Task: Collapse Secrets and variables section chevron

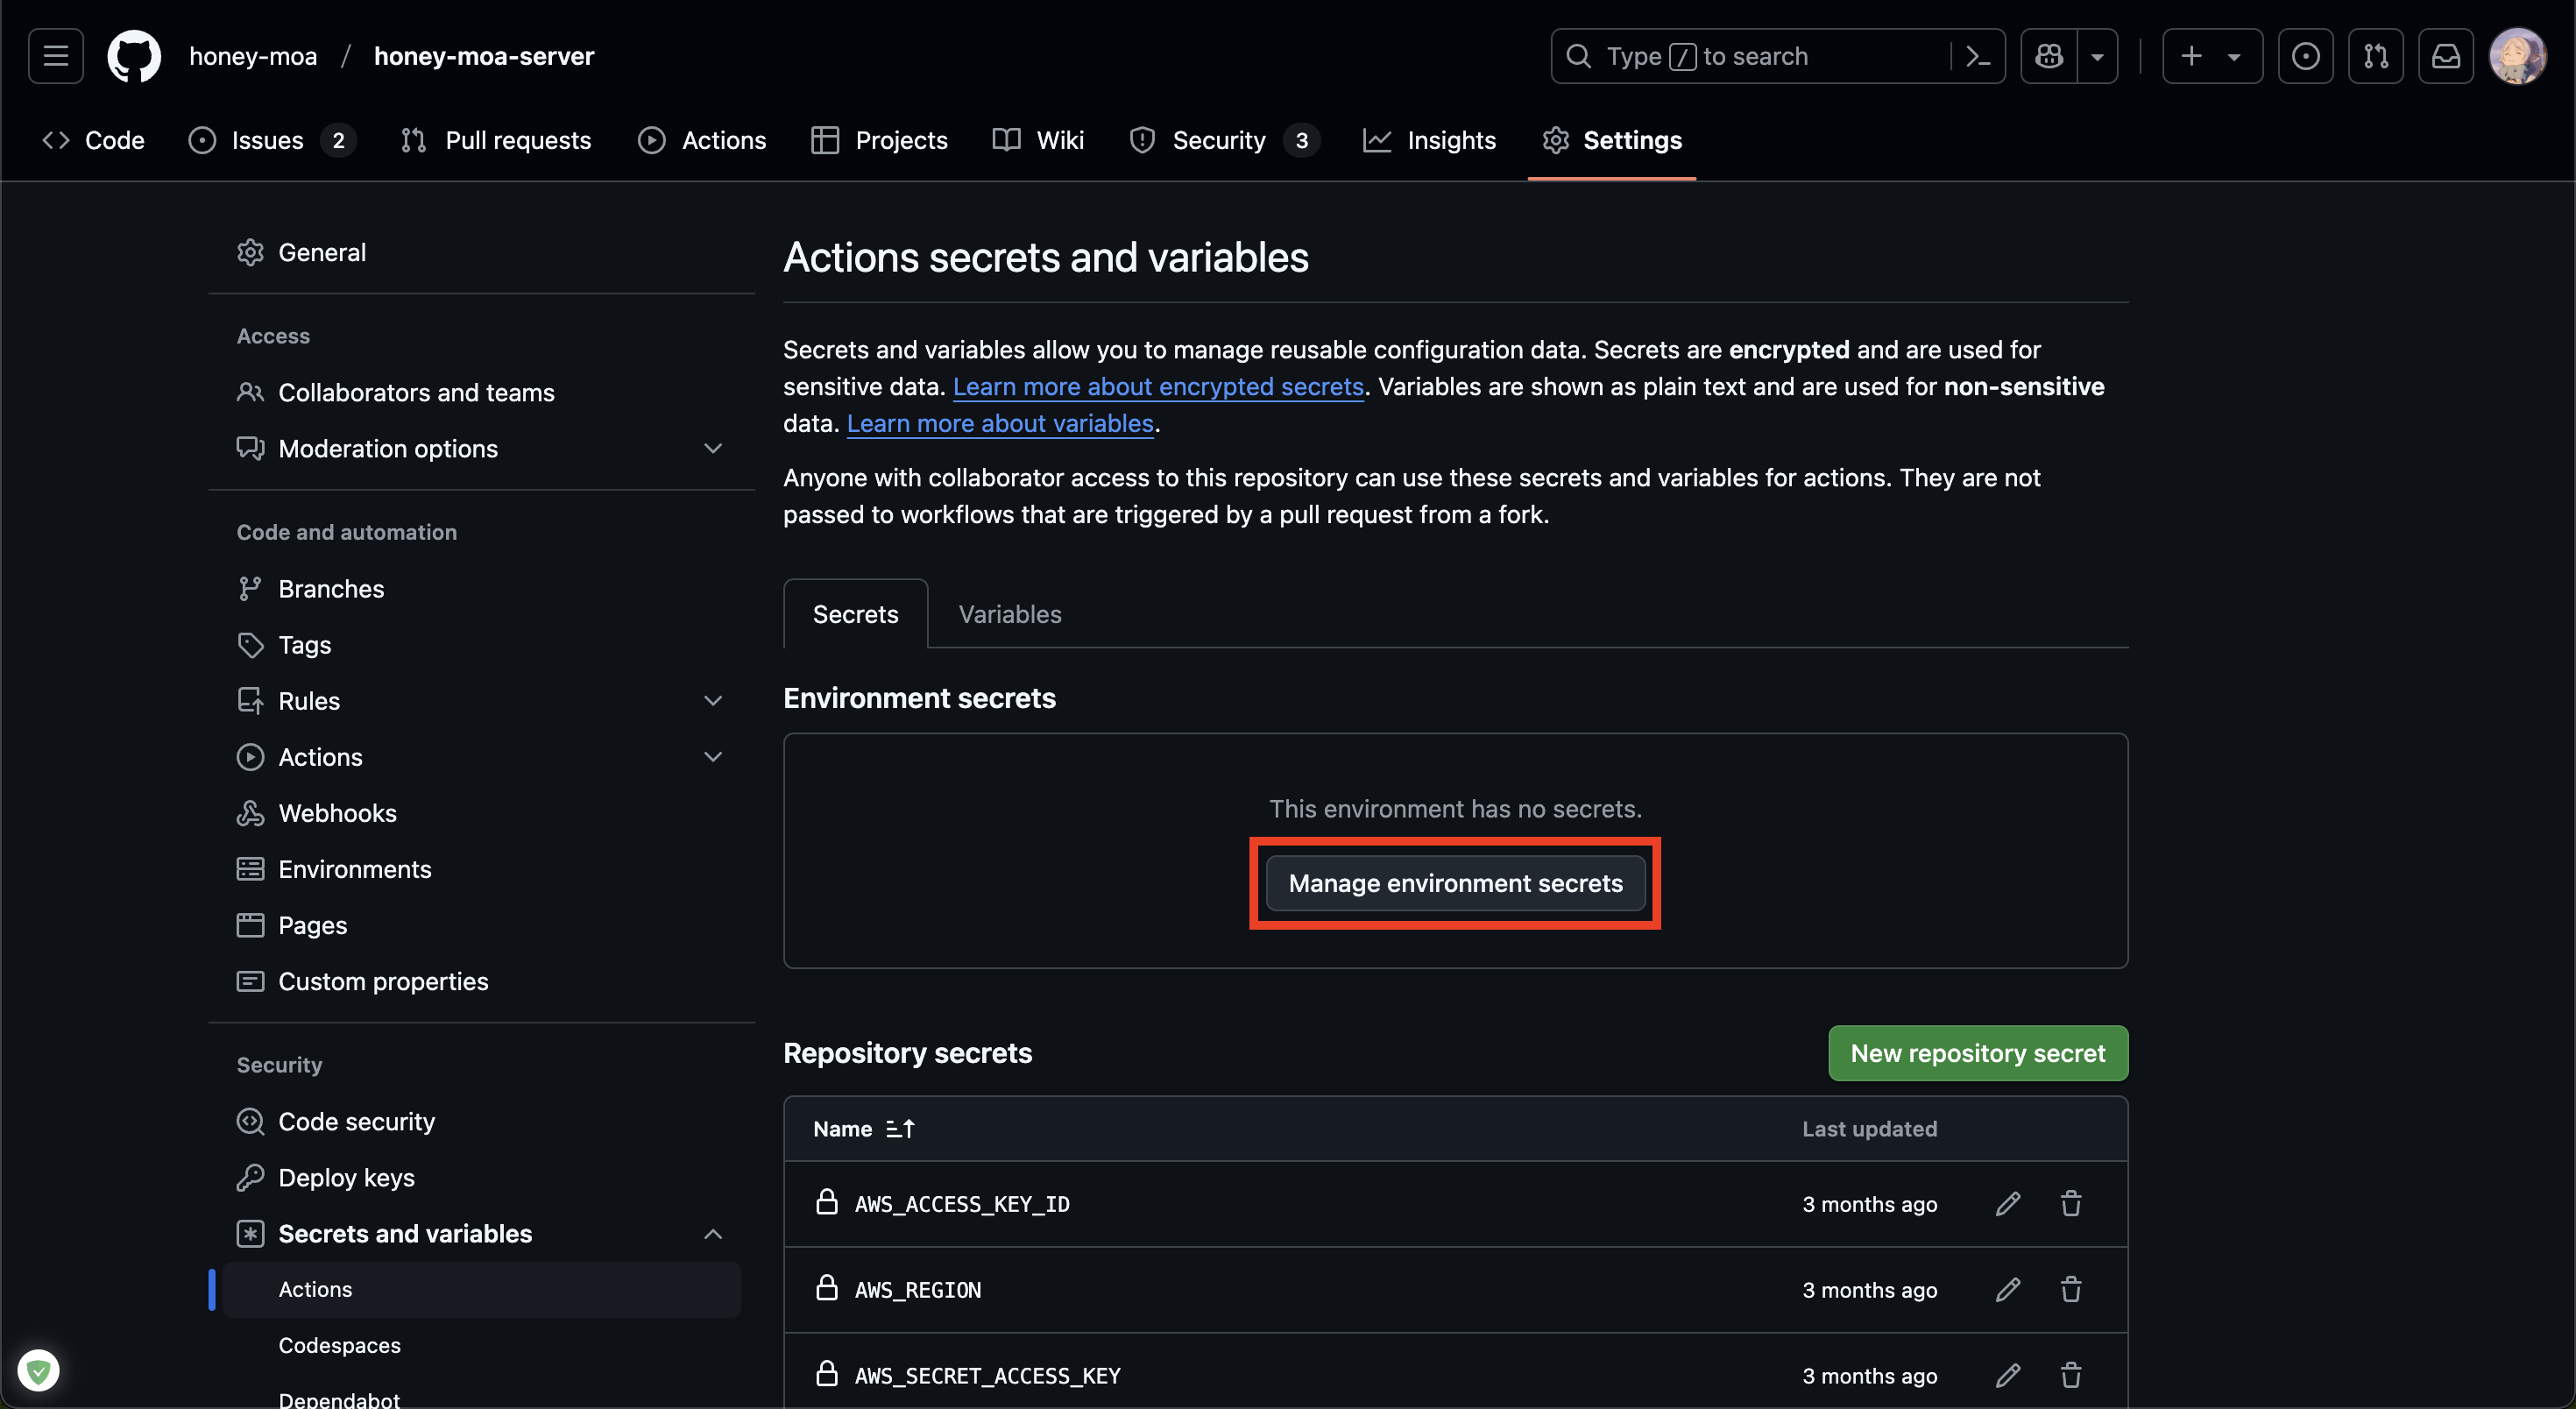Action: (x=713, y=1233)
